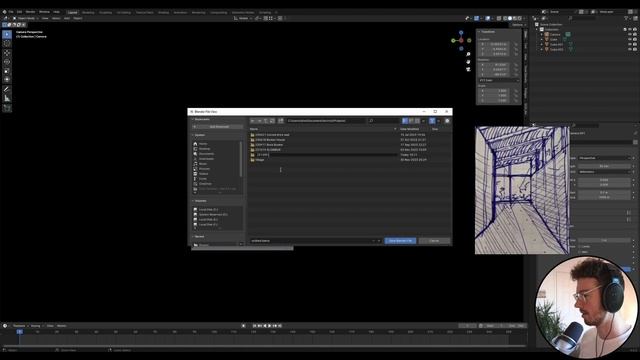Screen dimensions: 640x360
Task: Click Add Bookmark button
Action: click(219, 127)
